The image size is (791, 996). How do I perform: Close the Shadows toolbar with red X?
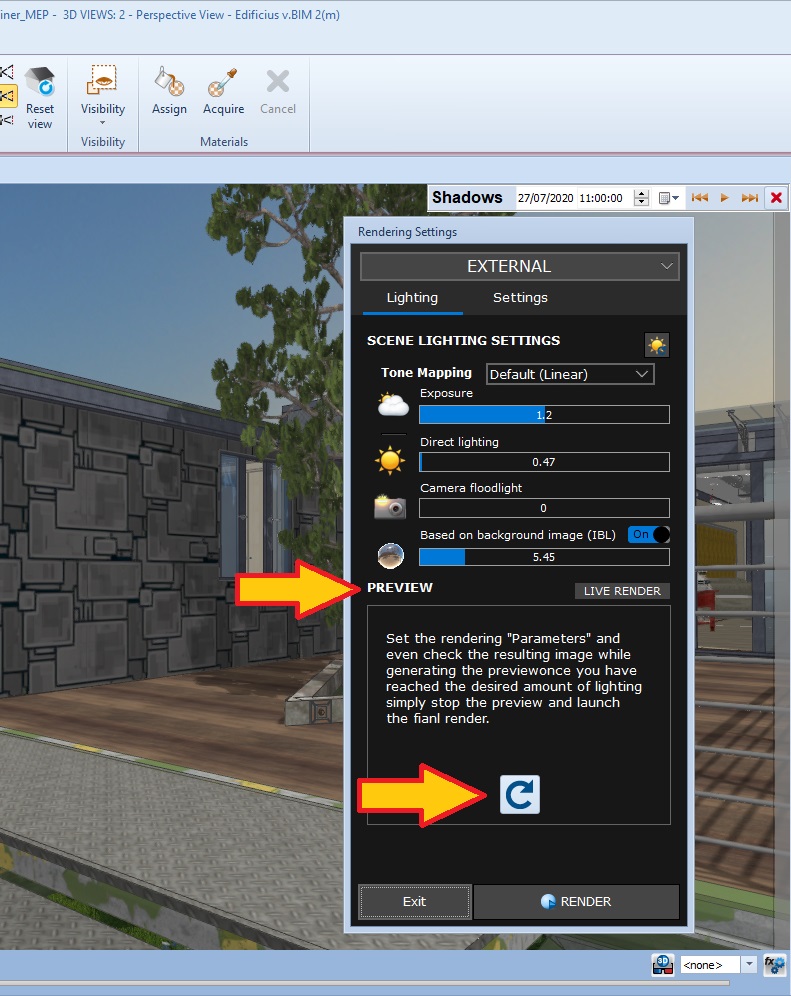[776, 198]
